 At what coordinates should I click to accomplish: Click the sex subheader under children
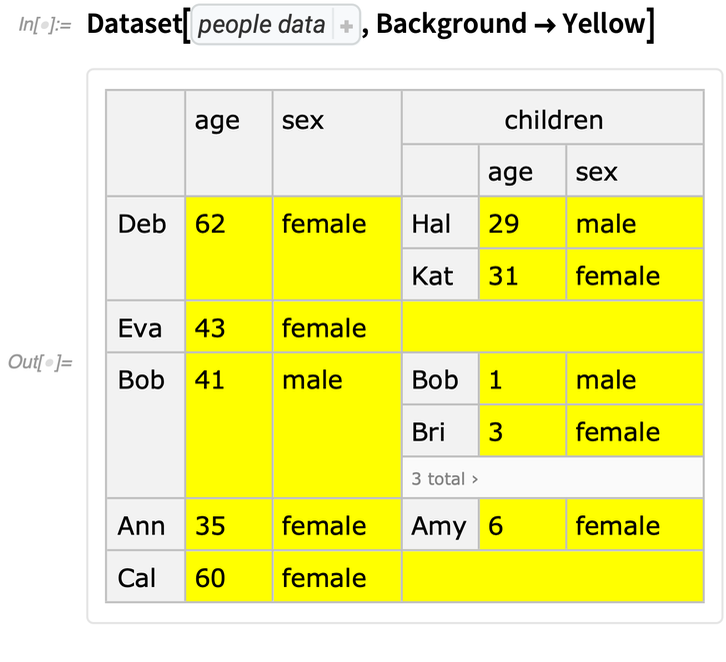click(597, 172)
